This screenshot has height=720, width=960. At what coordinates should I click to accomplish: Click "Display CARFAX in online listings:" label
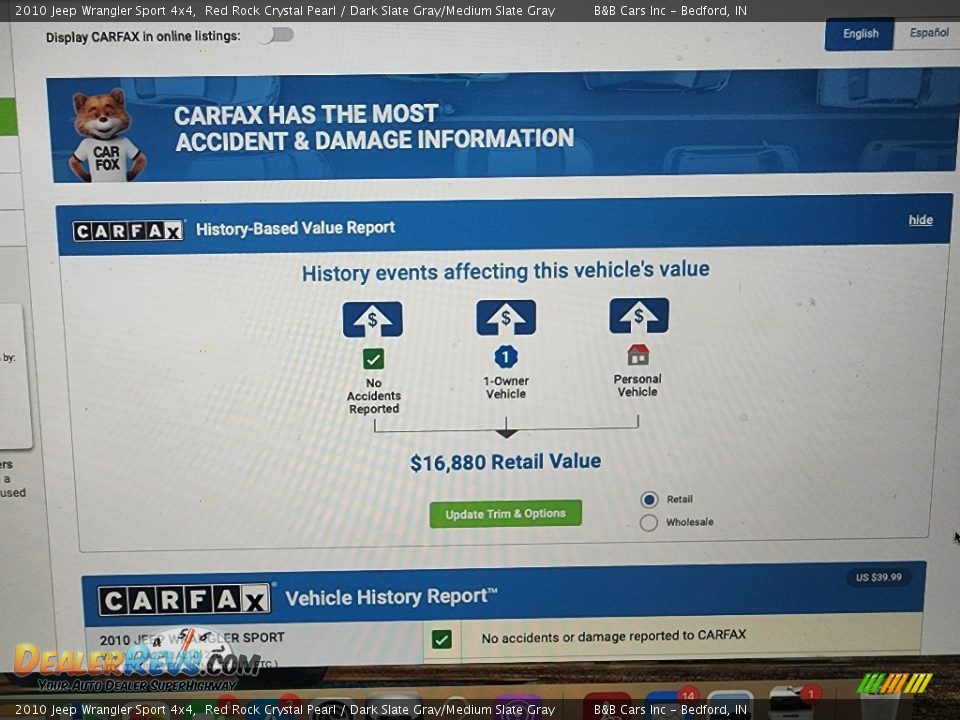click(x=143, y=37)
